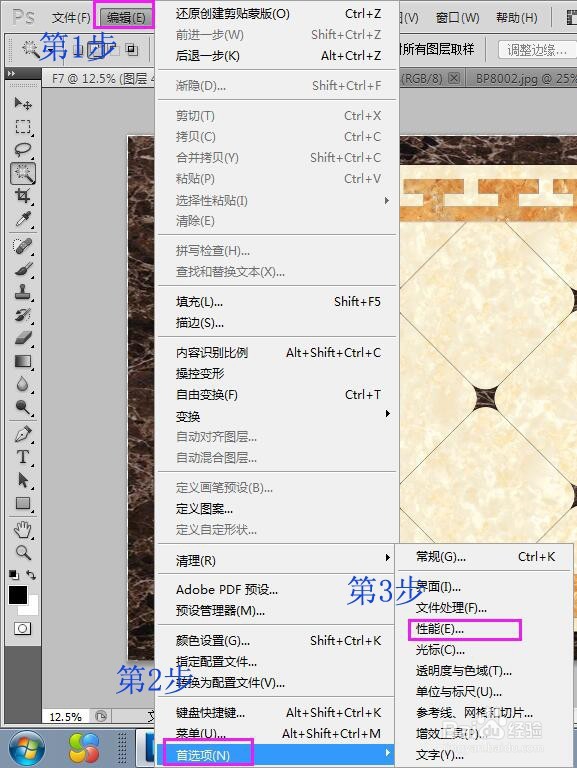The width and height of the screenshot is (577, 768).
Task: Select the Gradient tool
Action: point(23,361)
